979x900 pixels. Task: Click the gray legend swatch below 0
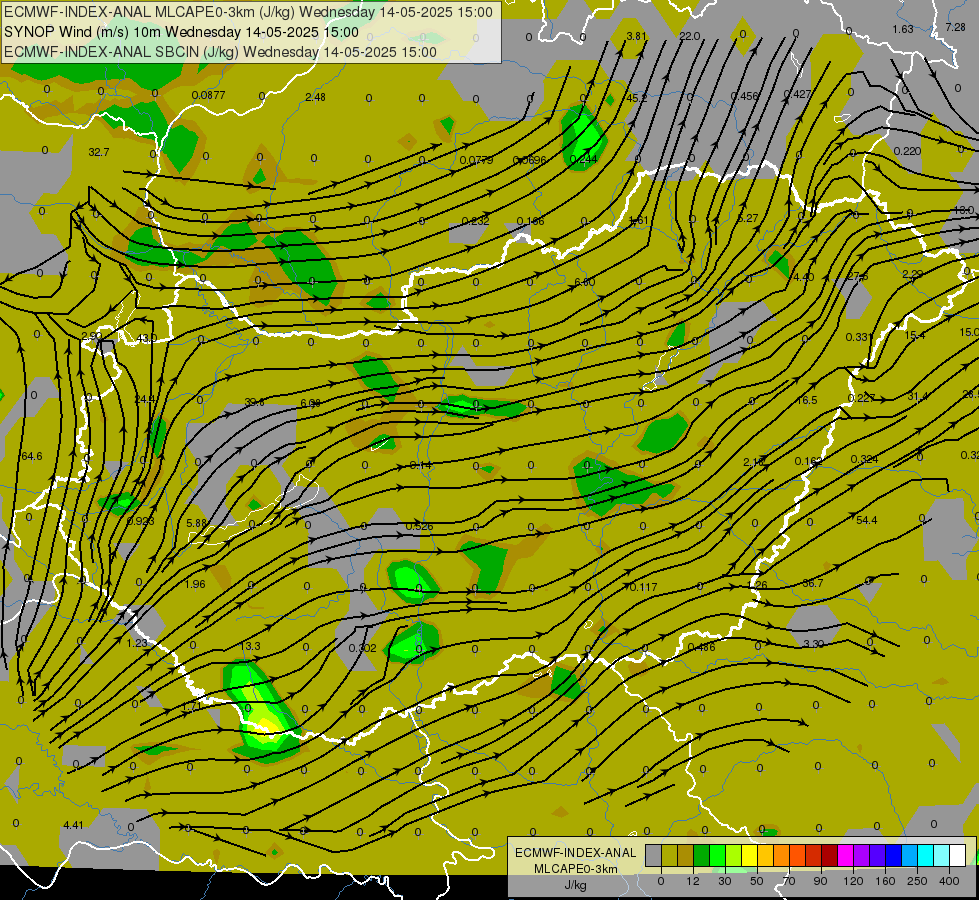(653, 855)
